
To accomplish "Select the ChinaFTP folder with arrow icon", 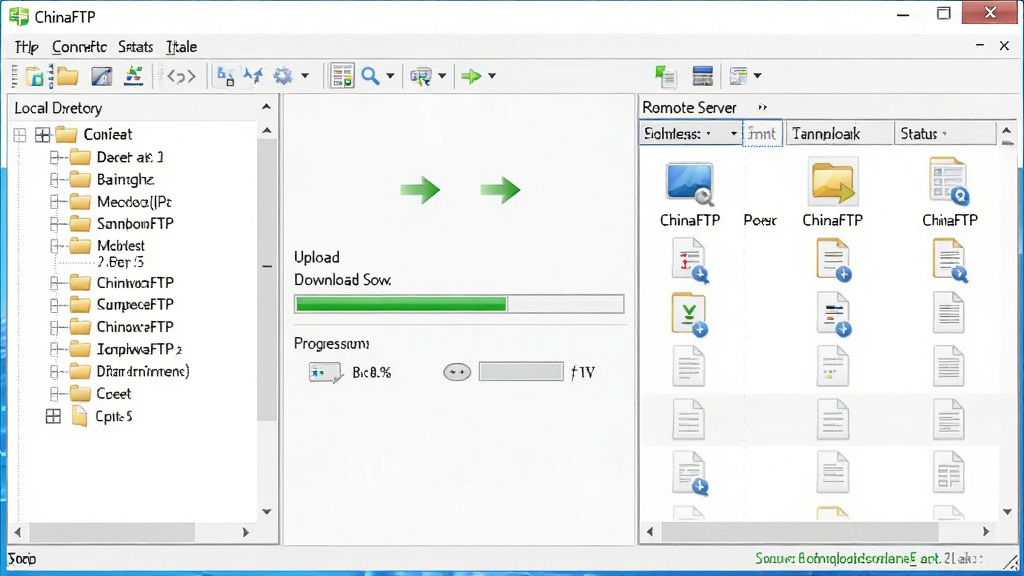I will pos(833,183).
